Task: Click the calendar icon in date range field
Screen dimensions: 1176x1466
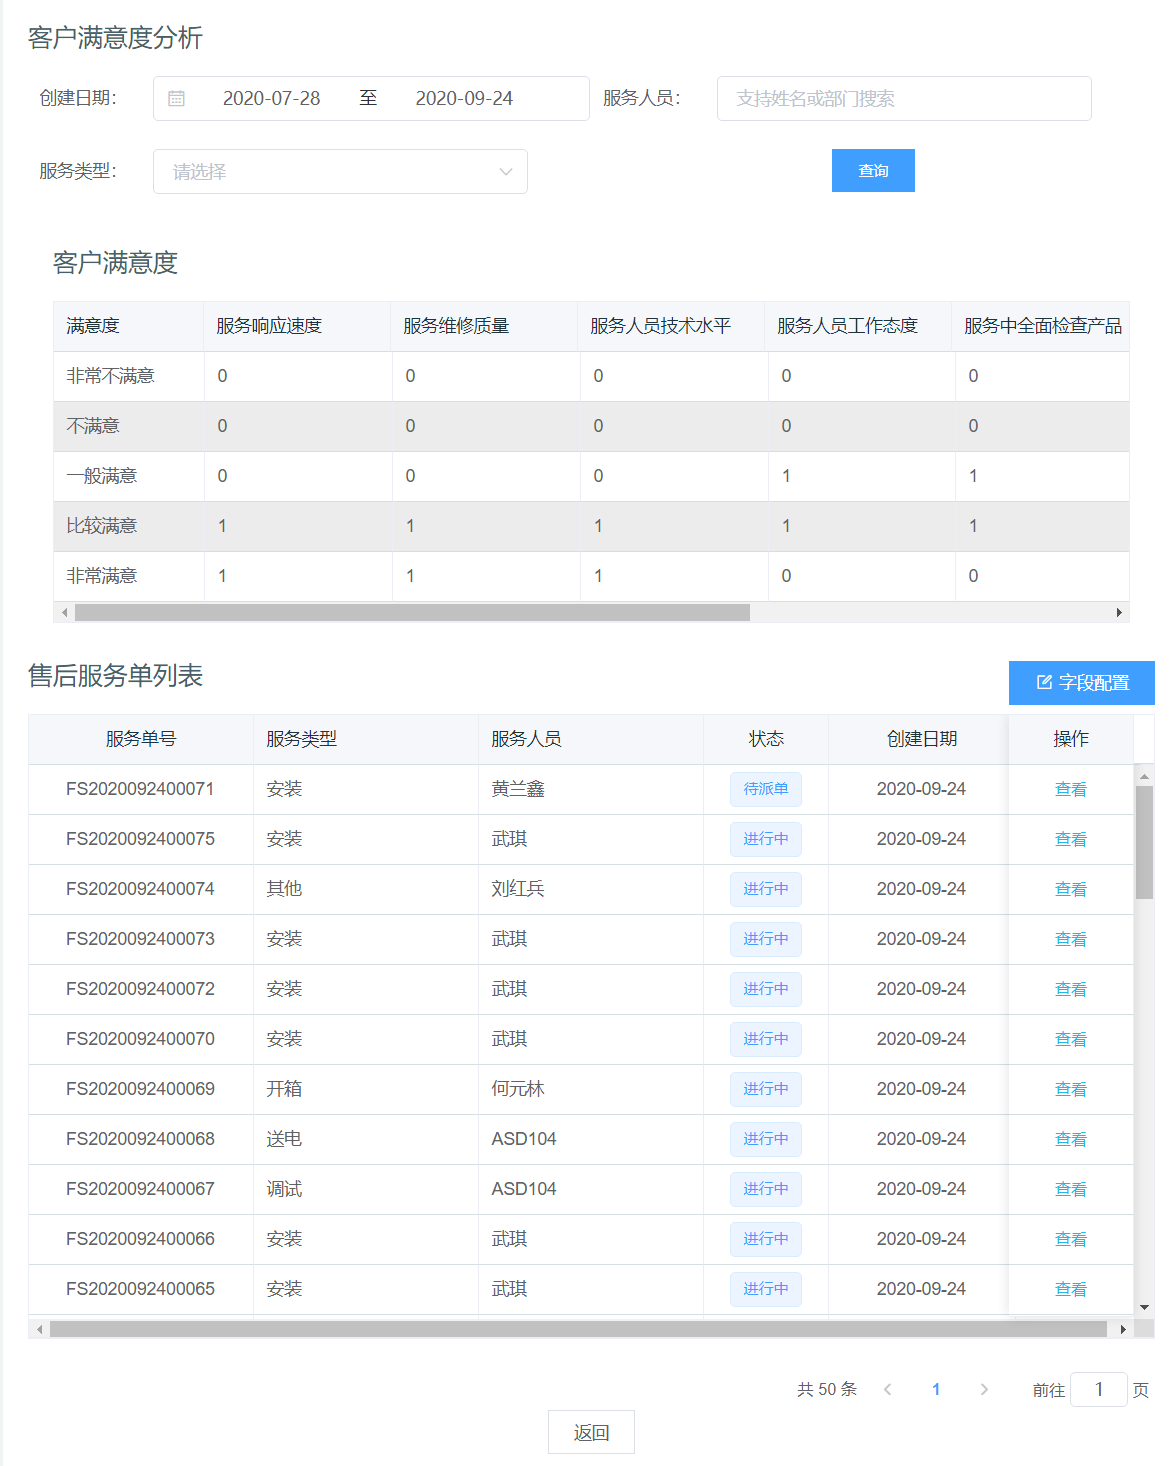Action: [x=177, y=99]
